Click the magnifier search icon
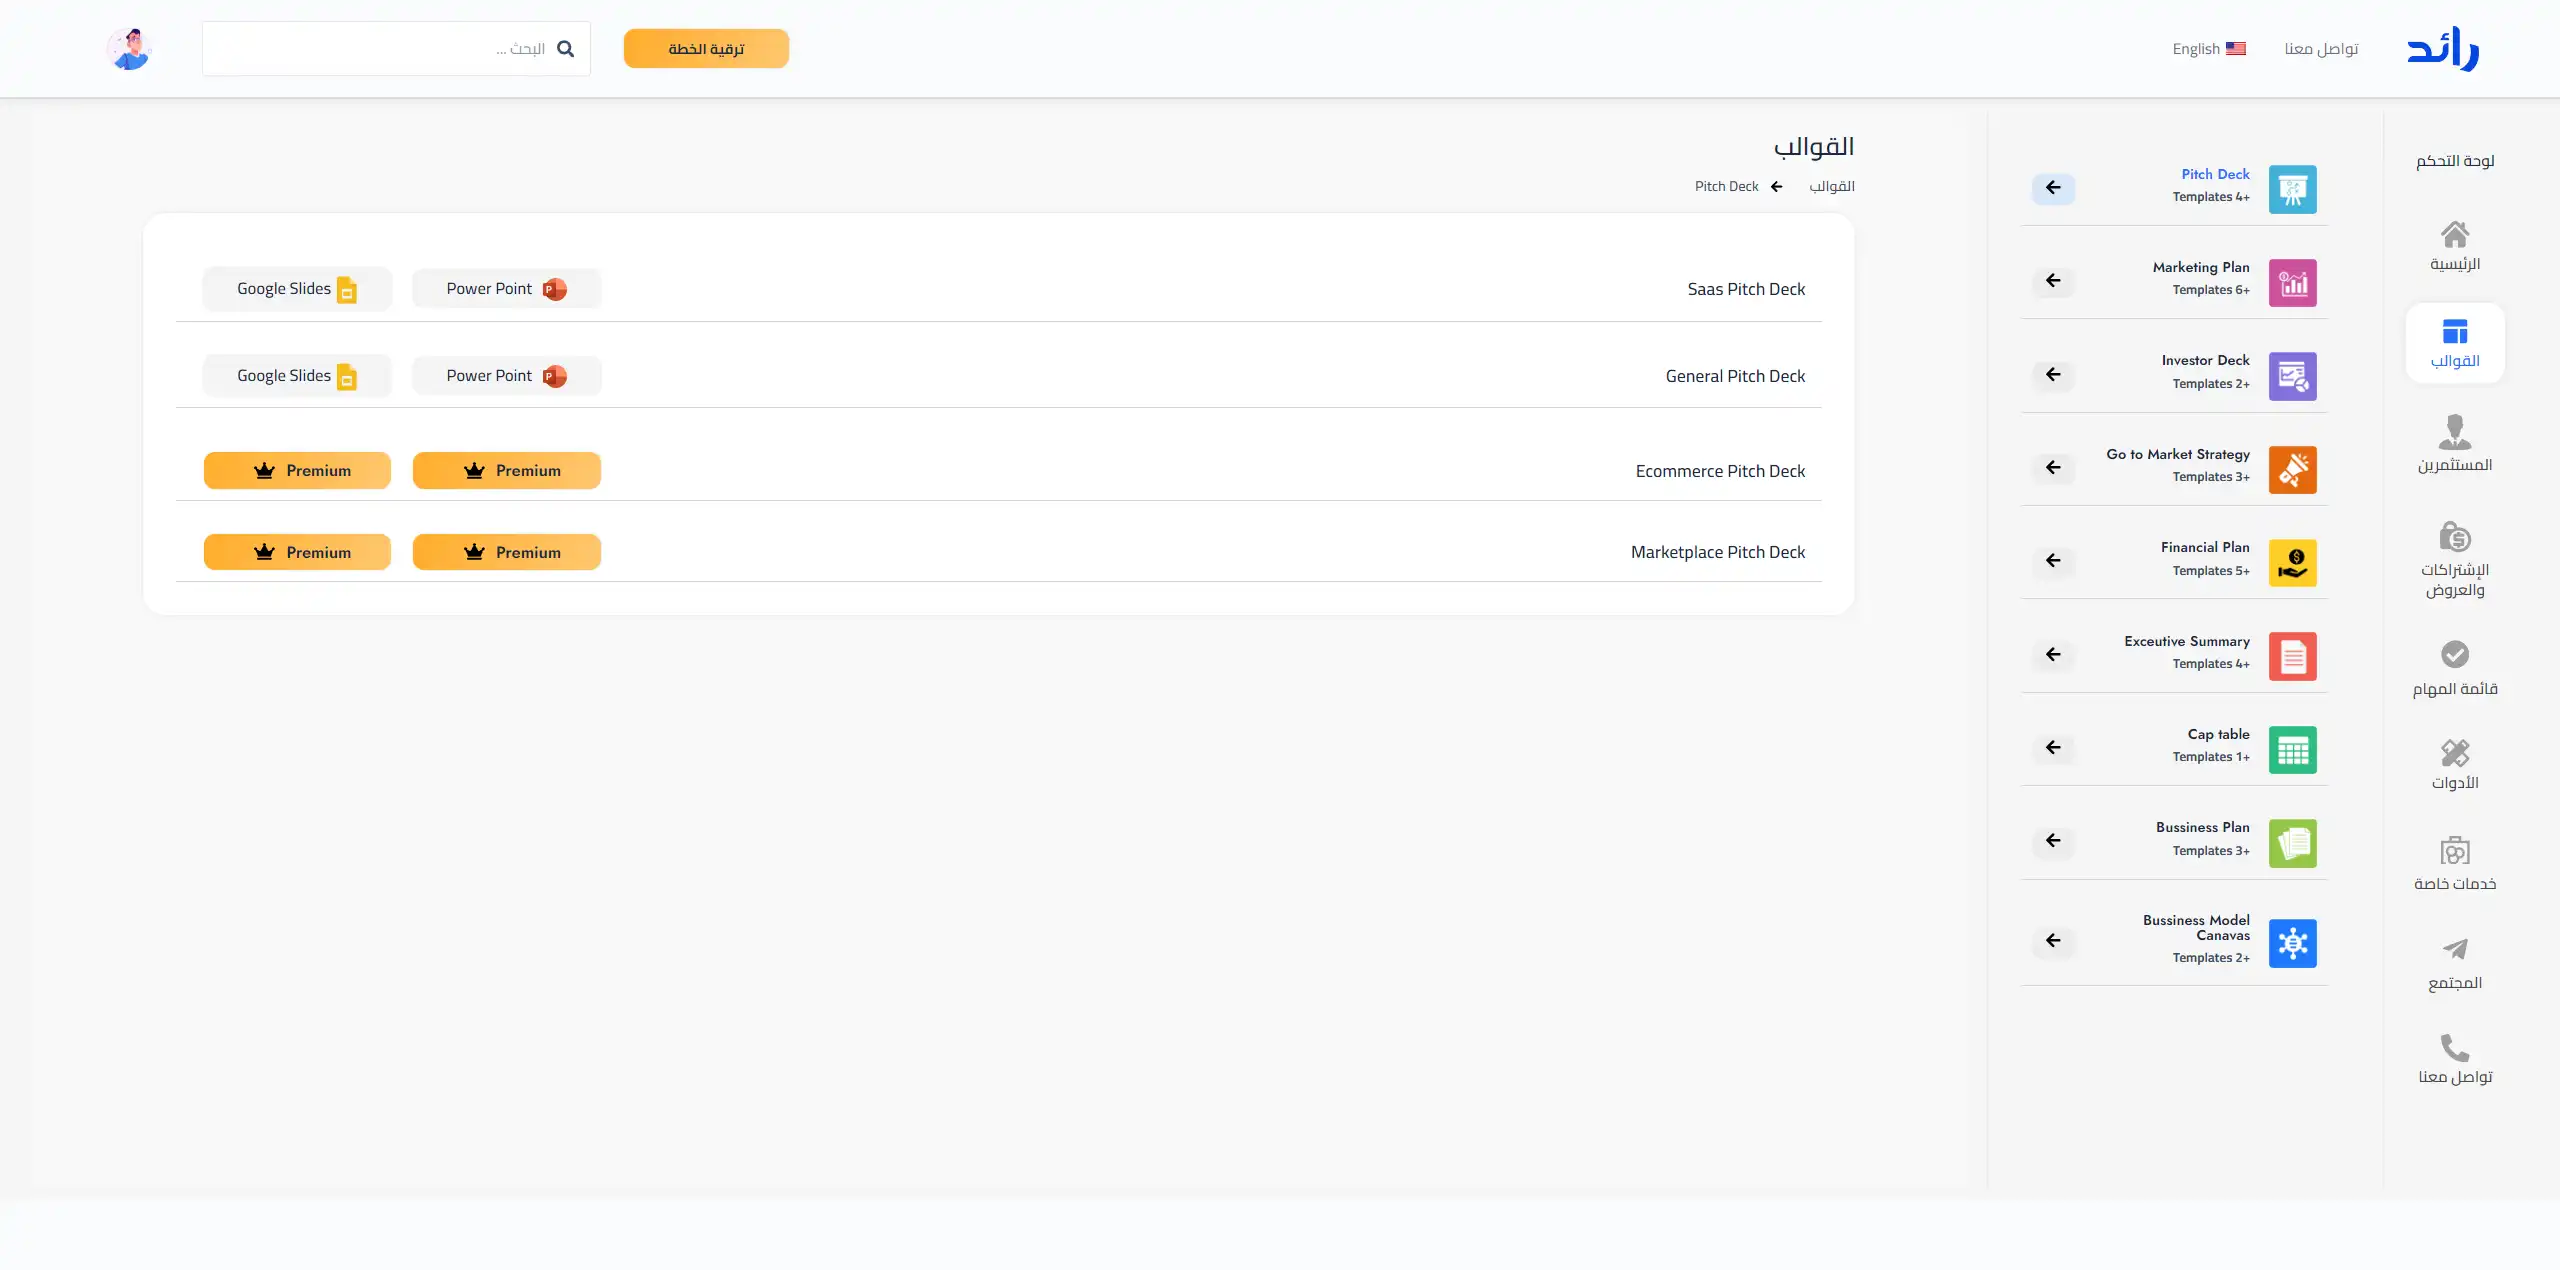Screen dimensions: 2560x1270 pyautogui.click(x=565, y=49)
